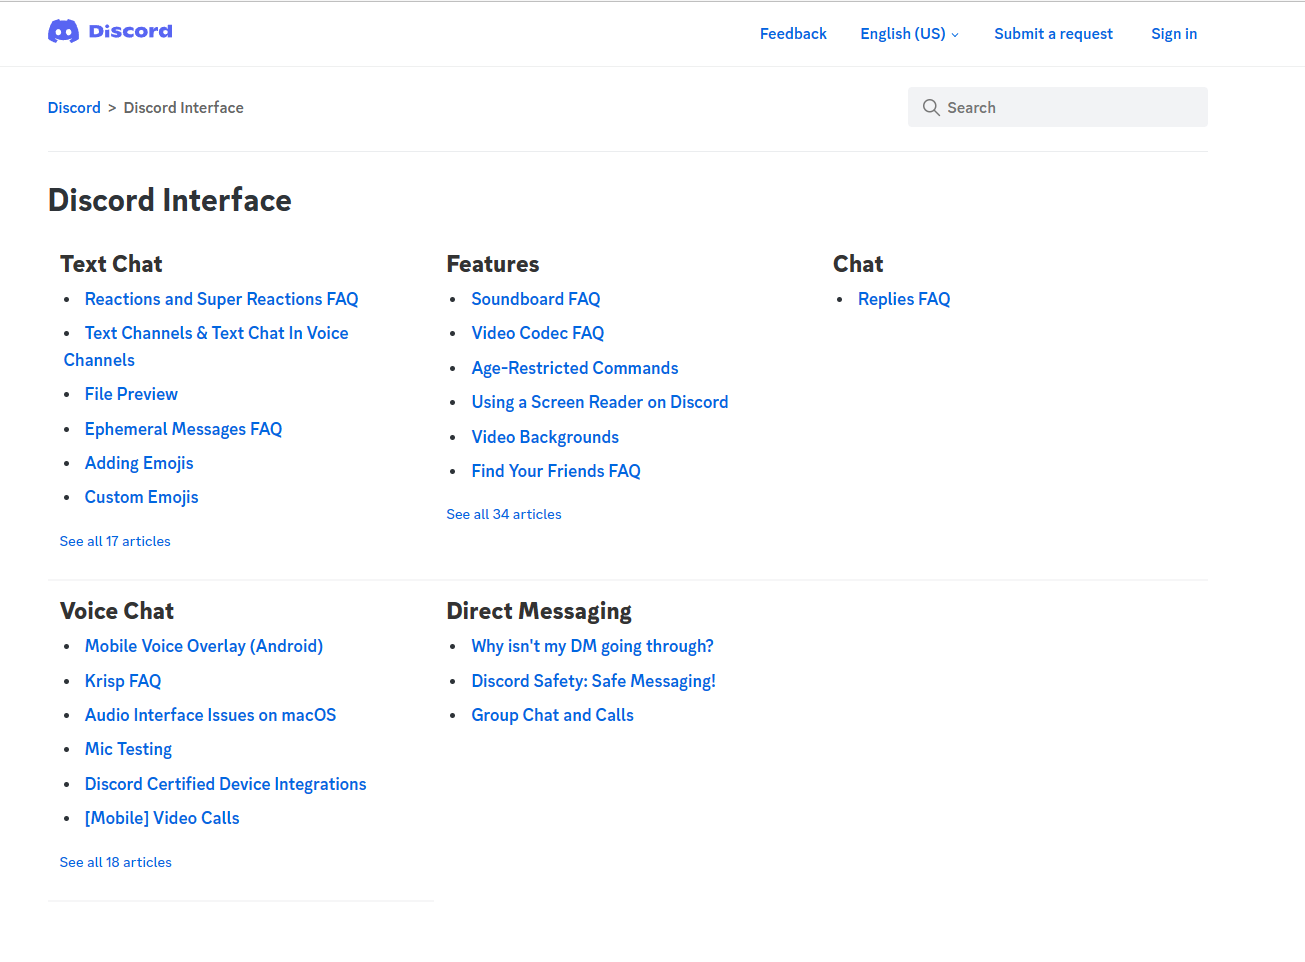Viewport: 1305px width, 962px height.
Task: Open Discord Certified Device Integrations
Action: [225, 784]
